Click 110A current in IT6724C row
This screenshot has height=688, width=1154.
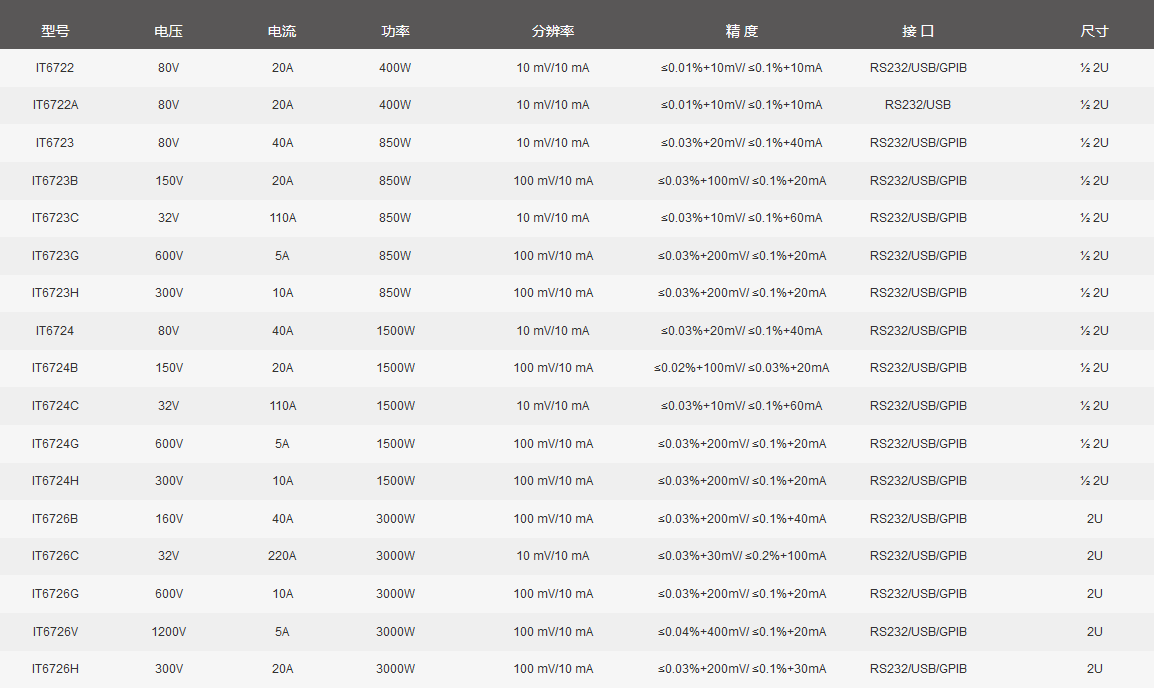(283, 405)
